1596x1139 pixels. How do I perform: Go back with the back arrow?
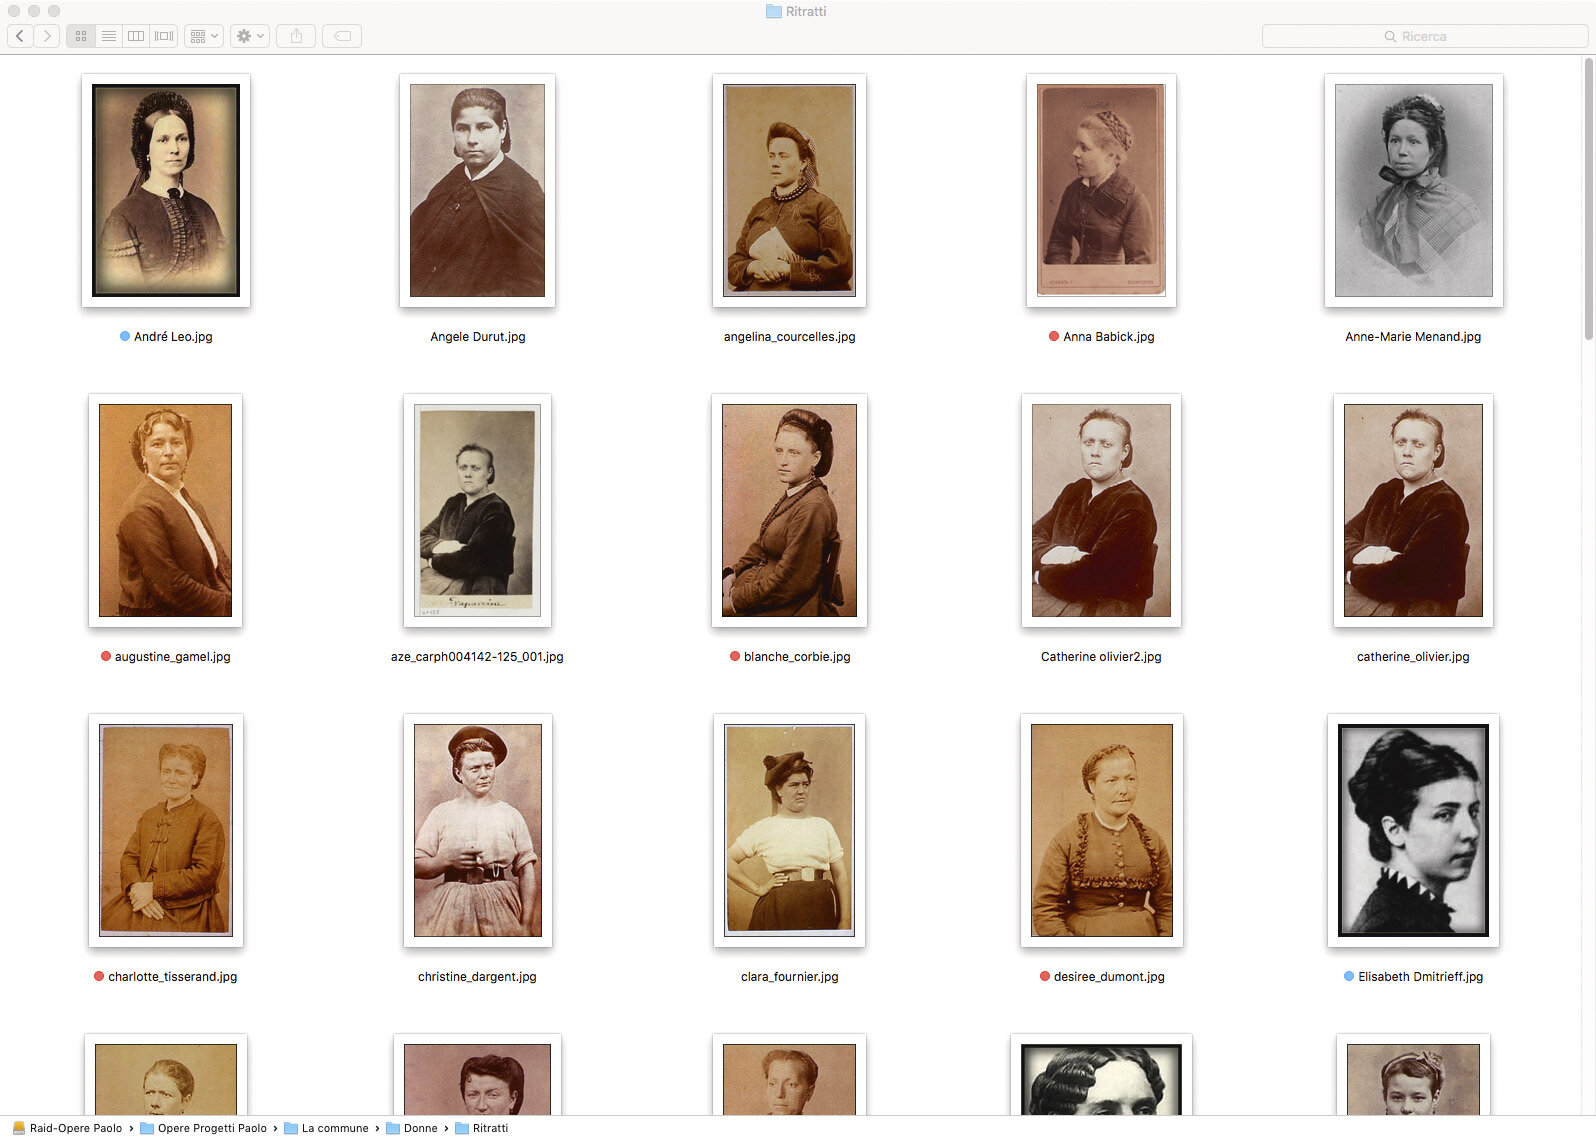pyautogui.click(x=20, y=36)
